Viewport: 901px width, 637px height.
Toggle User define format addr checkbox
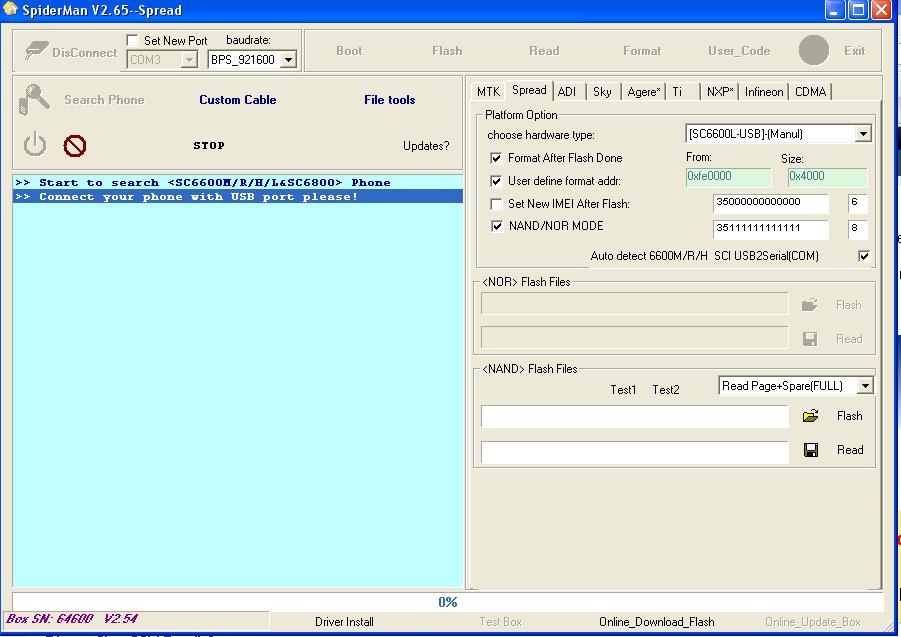[x=496, y=181]
